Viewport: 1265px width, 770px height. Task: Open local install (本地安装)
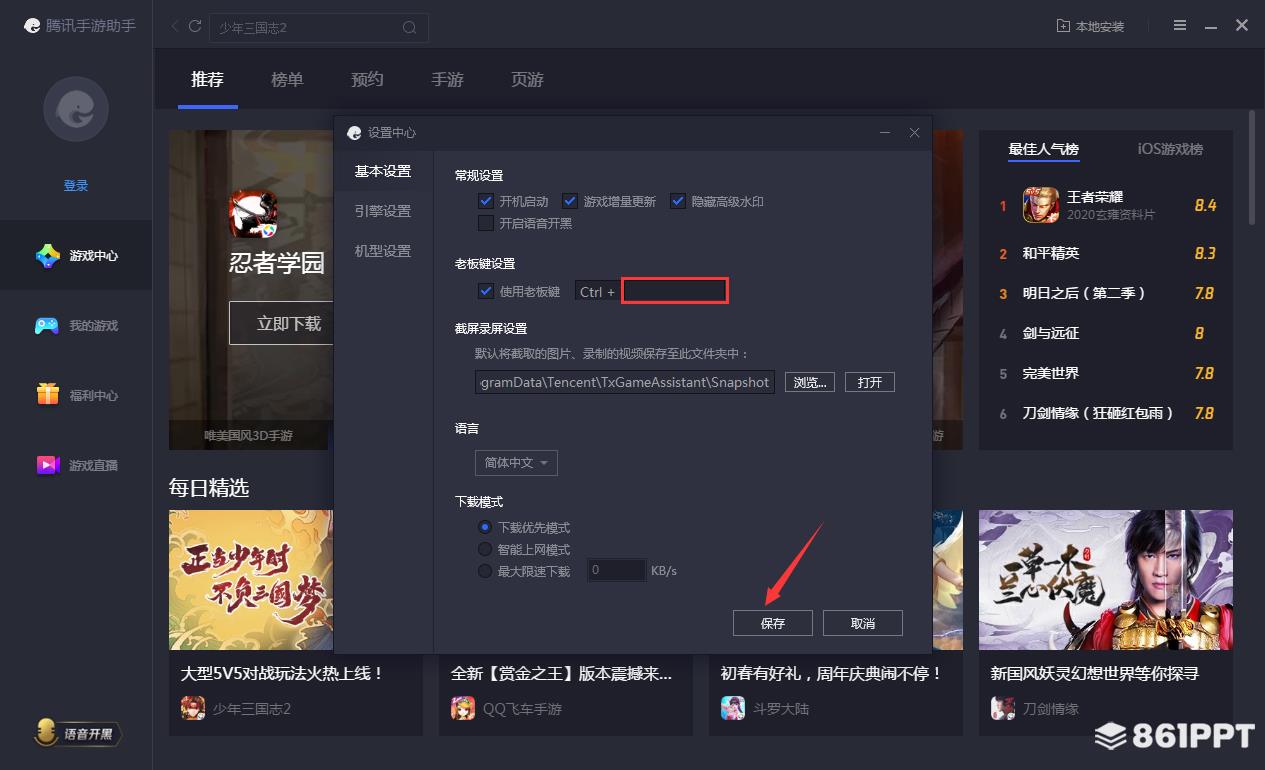(x=1091, y=26)
